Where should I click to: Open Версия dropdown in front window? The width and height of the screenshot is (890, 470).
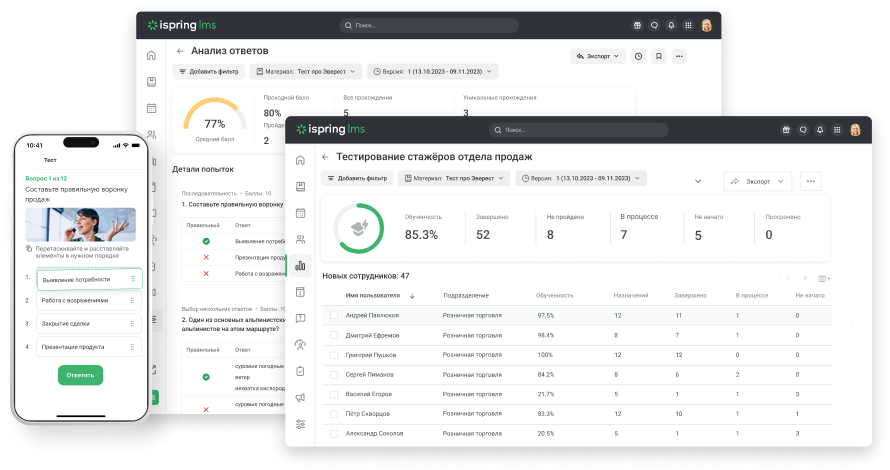point(581,178)
